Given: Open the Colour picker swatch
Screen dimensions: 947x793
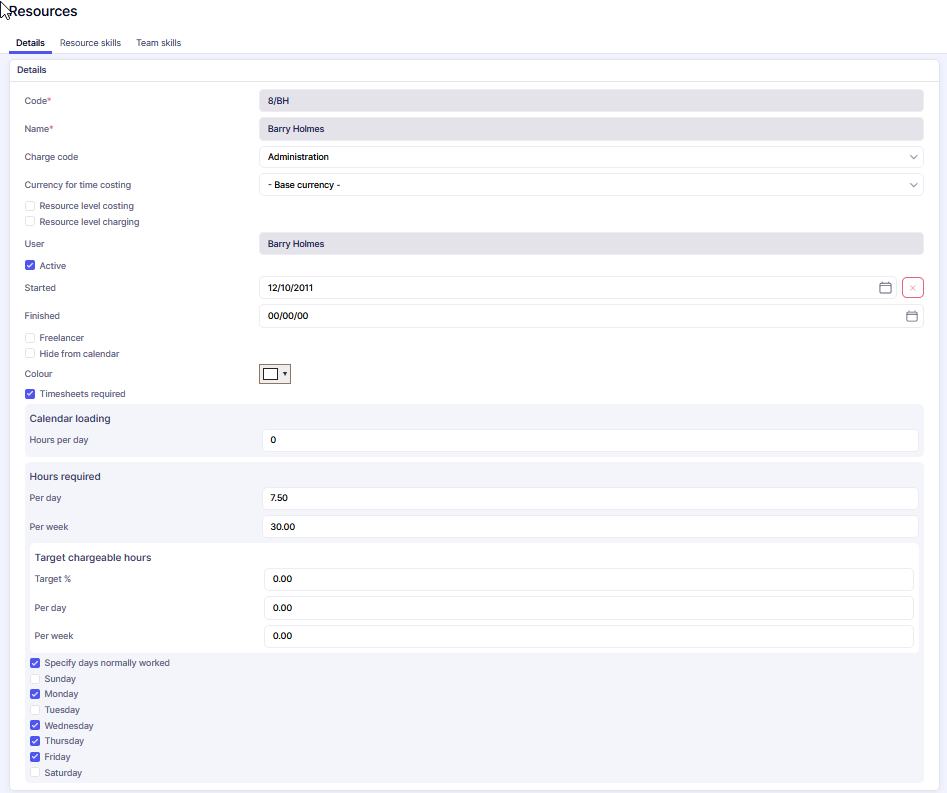Looking at the screenshot, I should (274, 374).
